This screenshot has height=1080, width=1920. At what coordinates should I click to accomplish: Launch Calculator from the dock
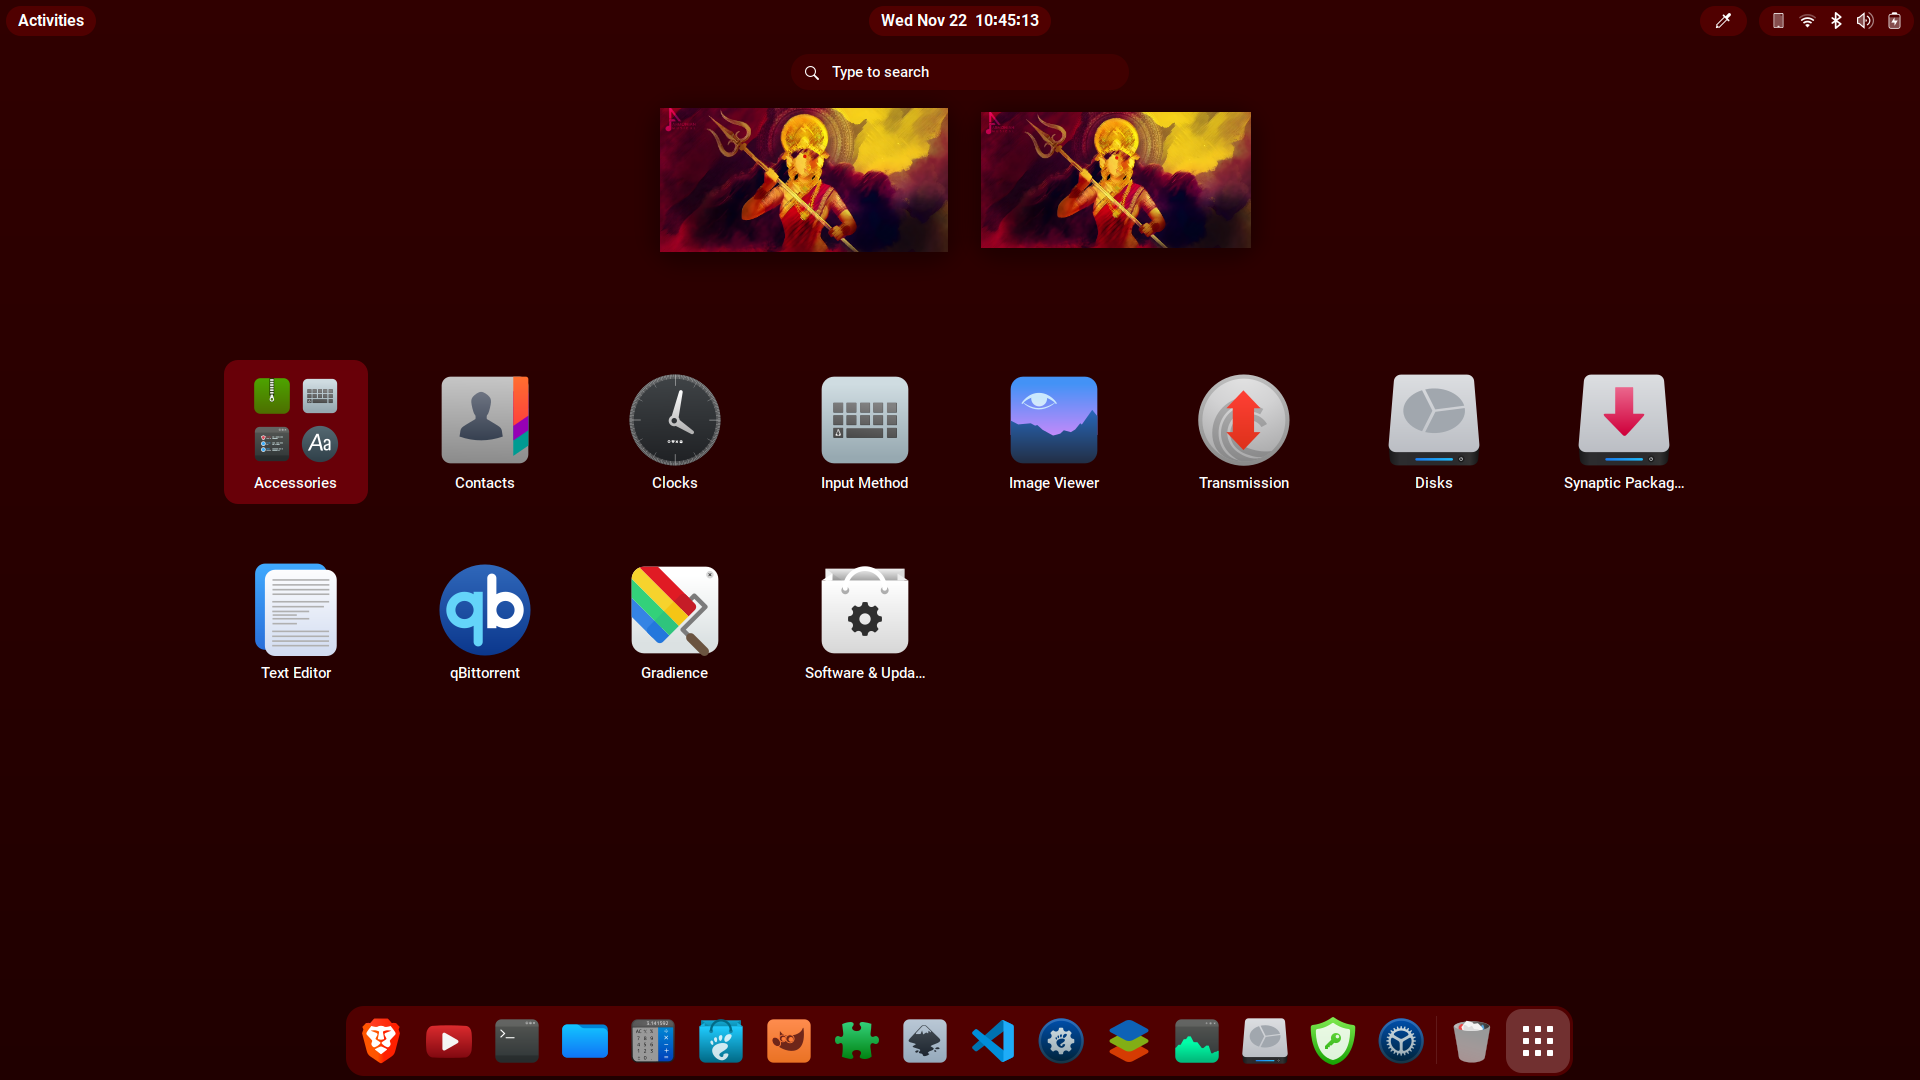click(653, 1041)
